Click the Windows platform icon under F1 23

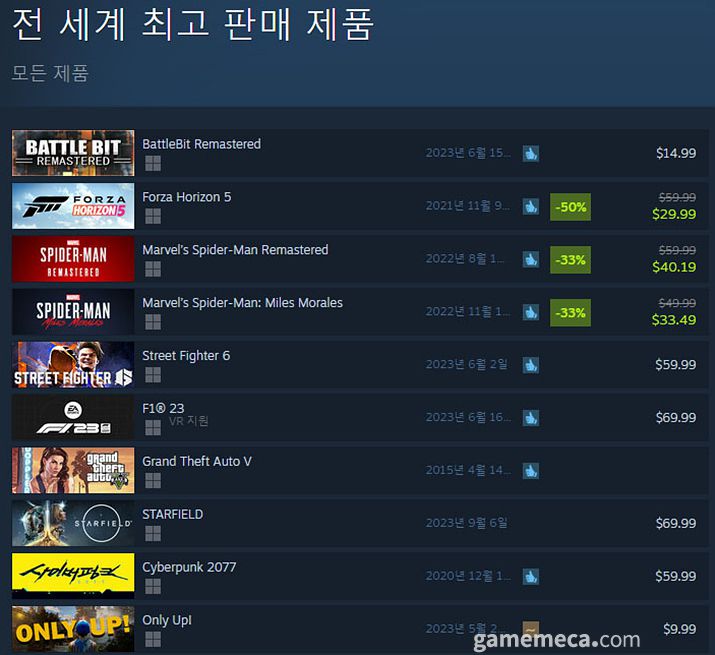pyautogui.click(x=153, y=428)
